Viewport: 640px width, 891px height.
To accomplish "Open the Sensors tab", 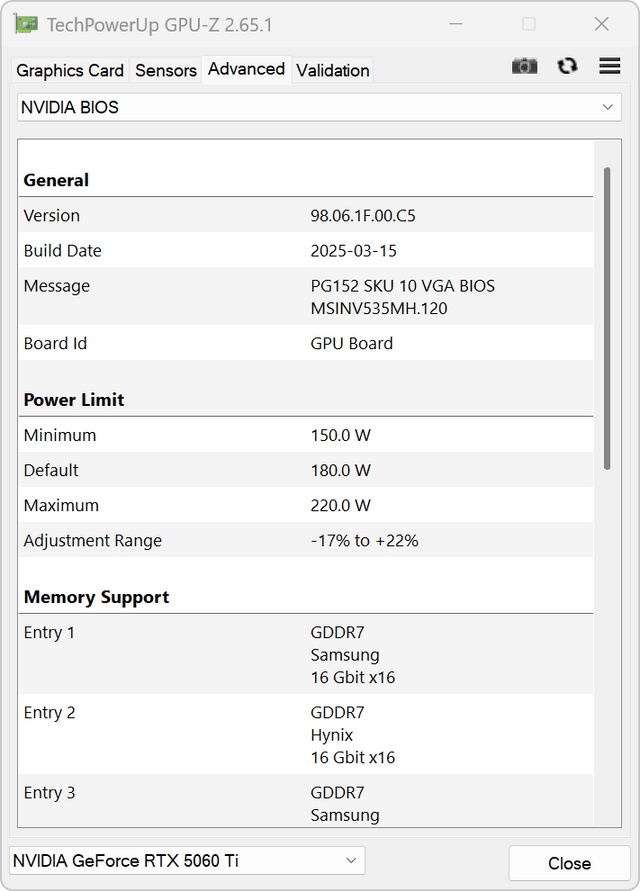I will (x=166, y=70).
